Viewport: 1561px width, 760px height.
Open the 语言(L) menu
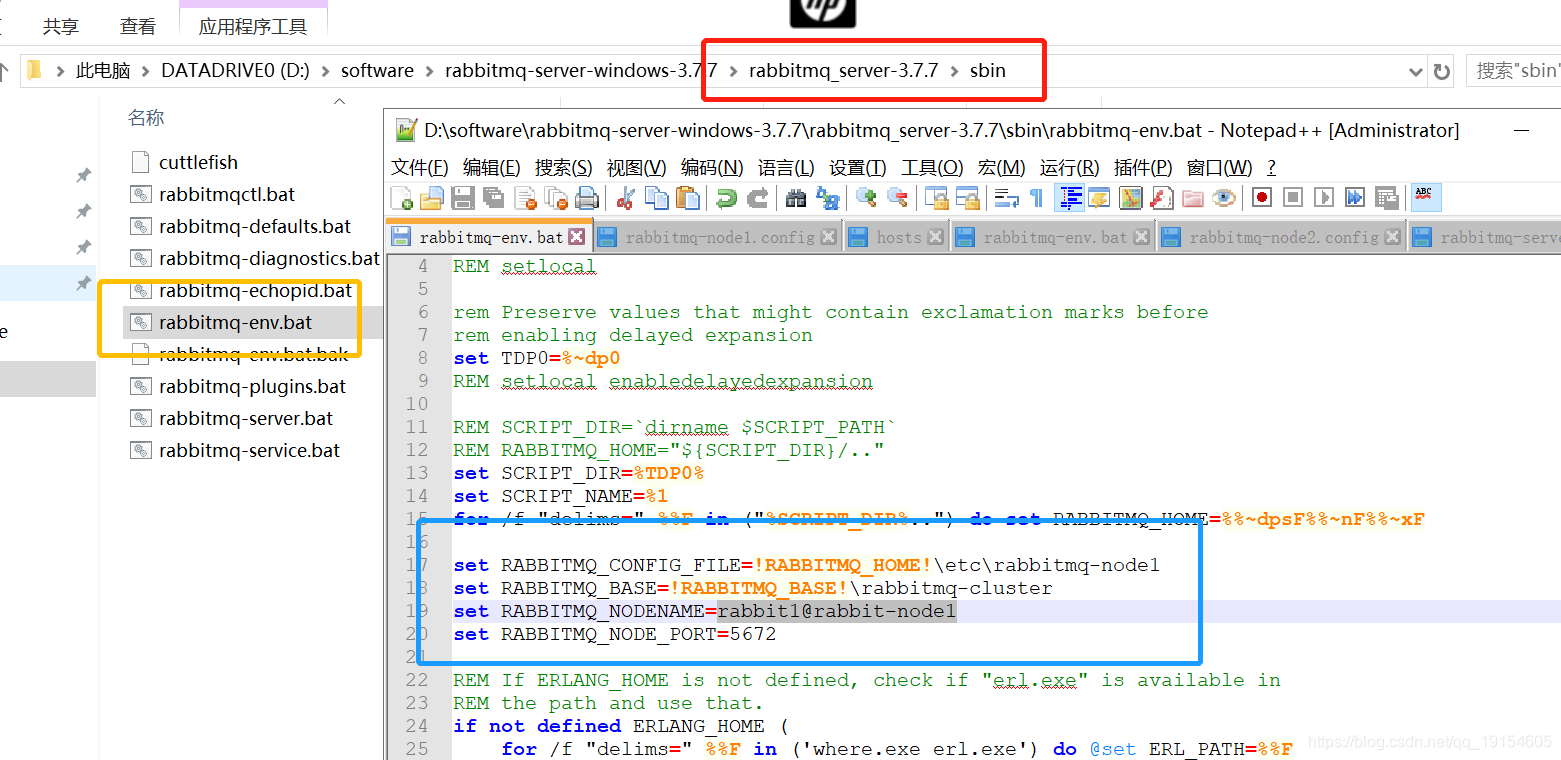(x=786, y=167)
